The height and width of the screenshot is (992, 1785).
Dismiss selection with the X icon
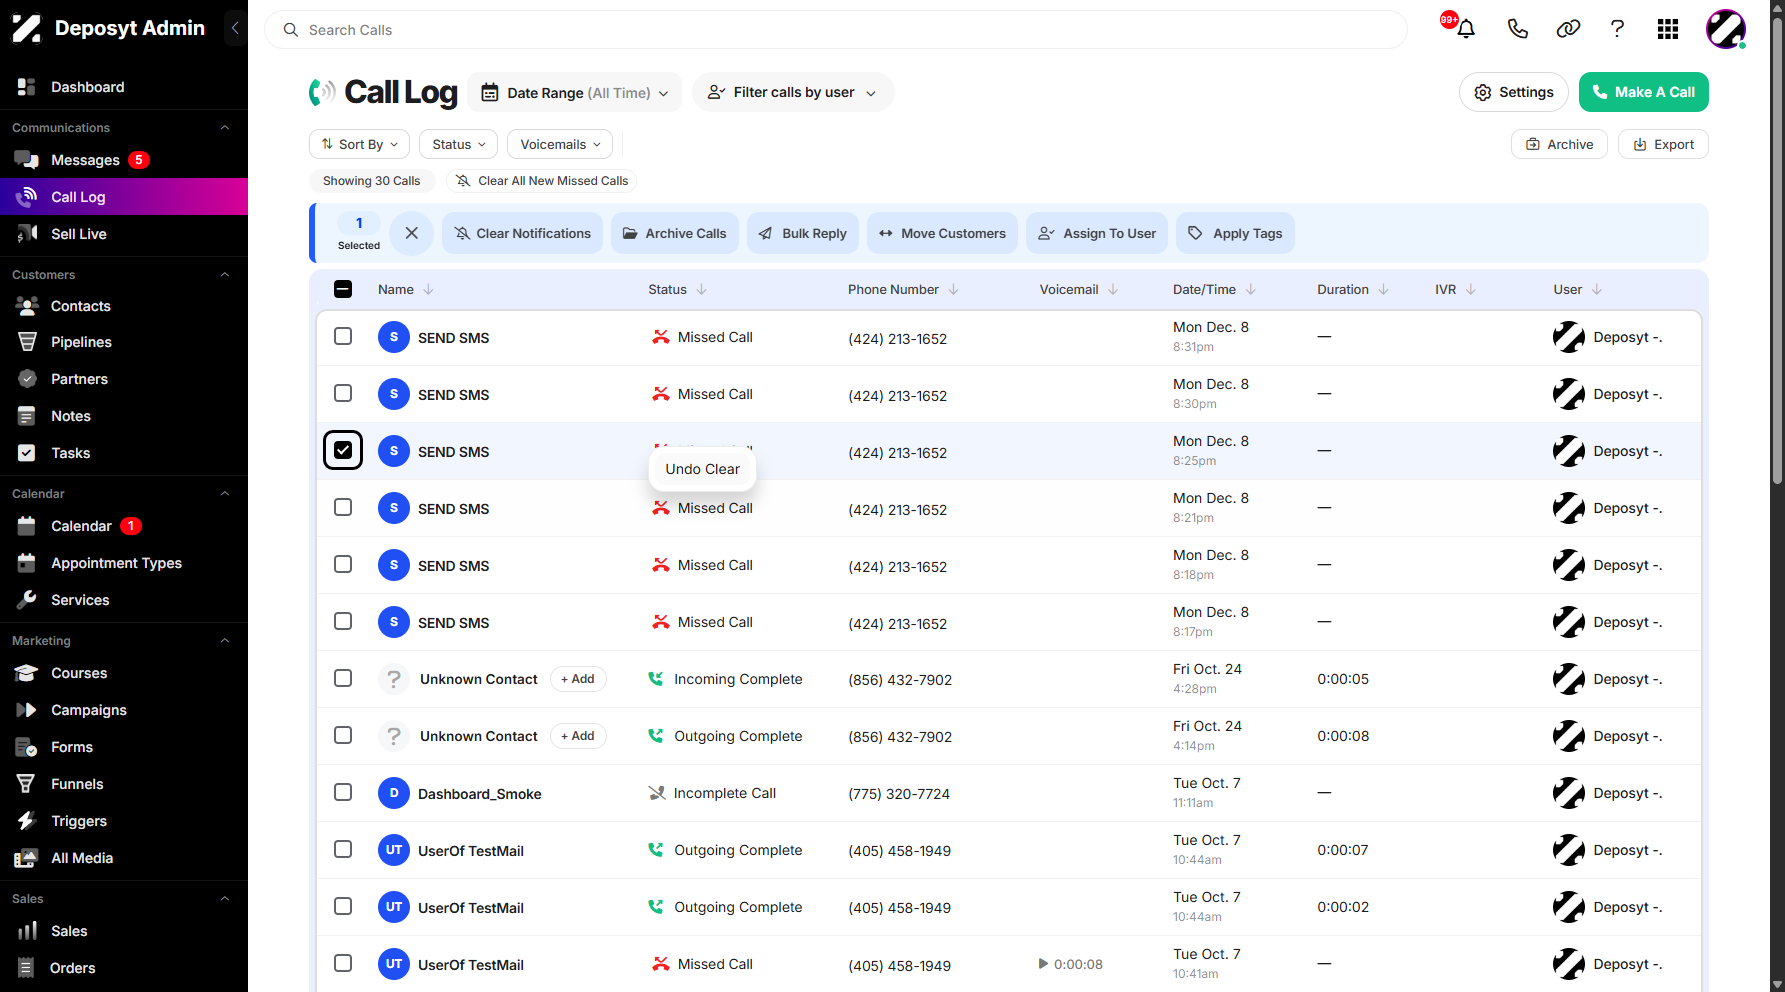pos(411,233)
